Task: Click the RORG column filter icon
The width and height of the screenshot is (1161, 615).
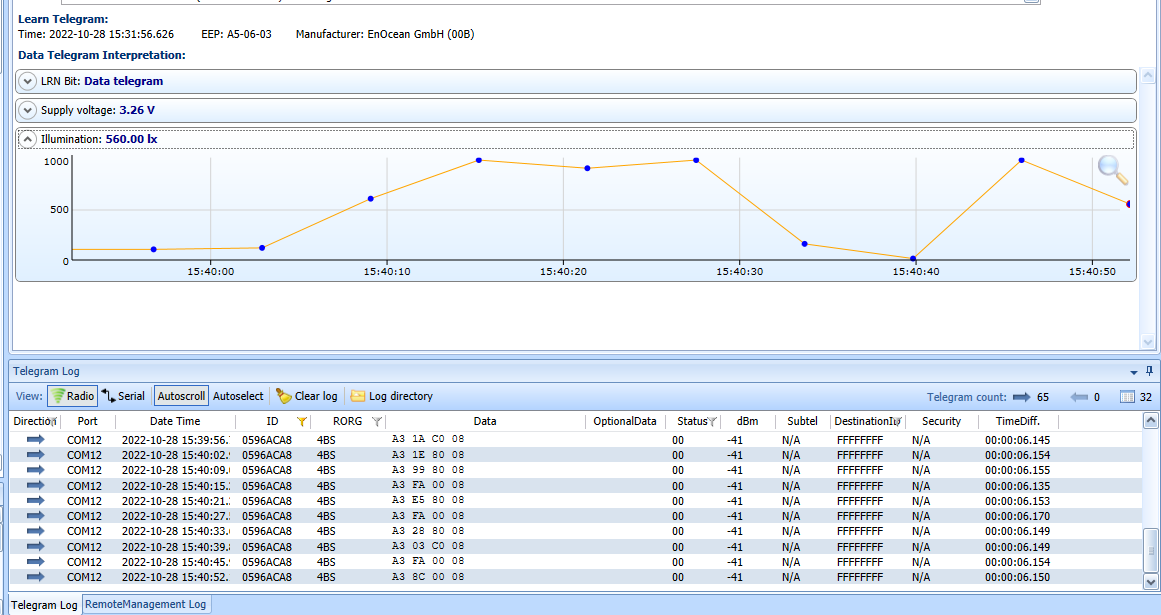Action: pos(376,422)
